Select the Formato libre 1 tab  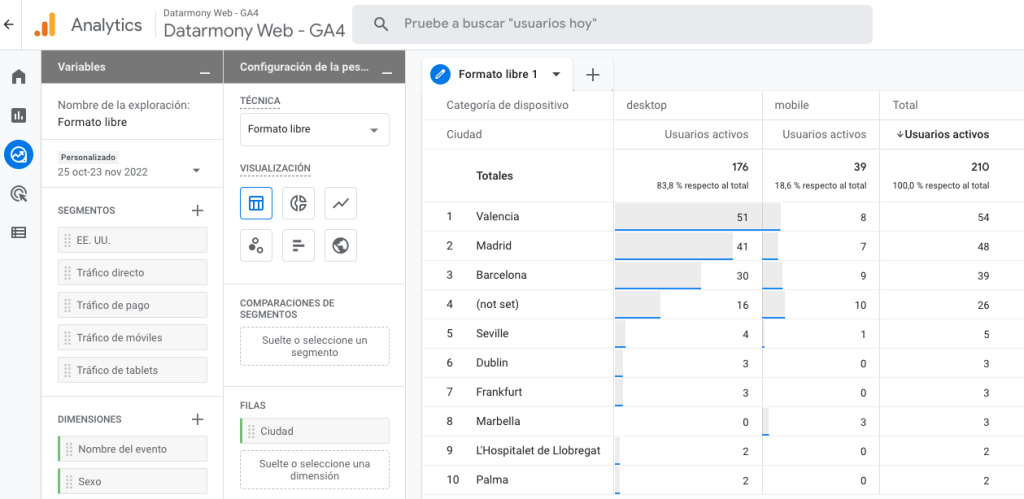click(497, 74)
